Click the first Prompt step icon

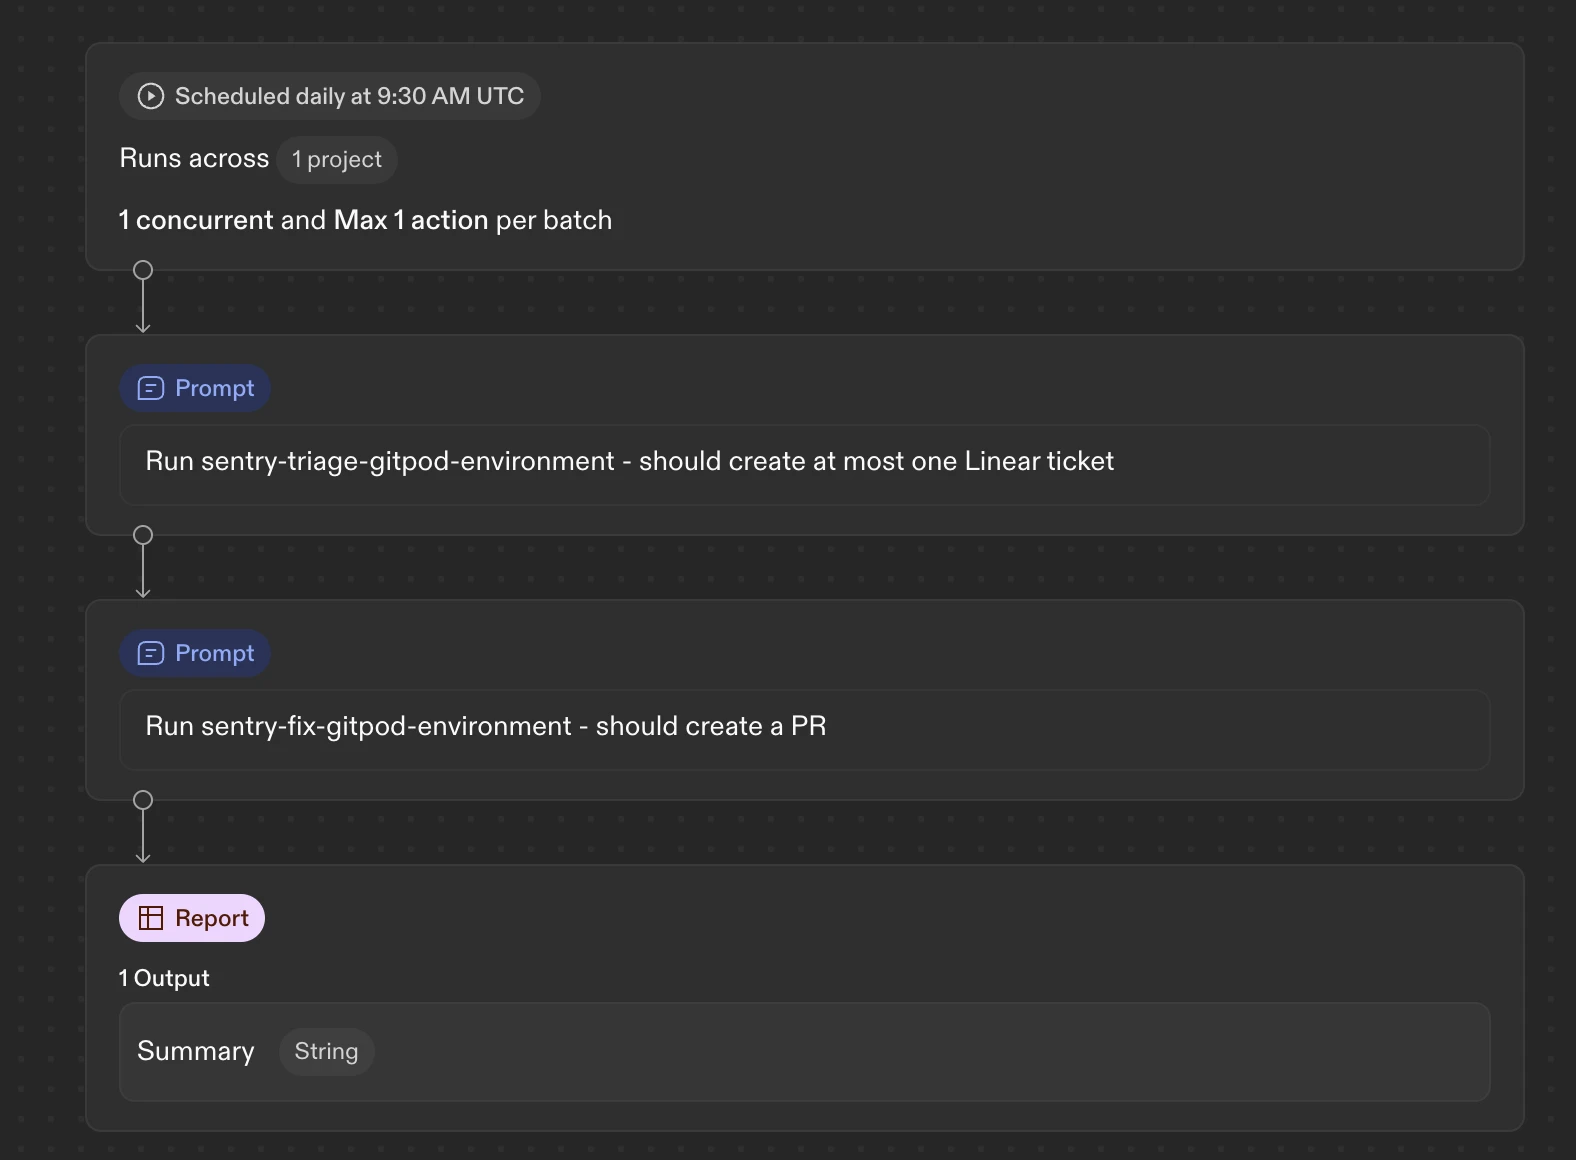tap(150, 388)
